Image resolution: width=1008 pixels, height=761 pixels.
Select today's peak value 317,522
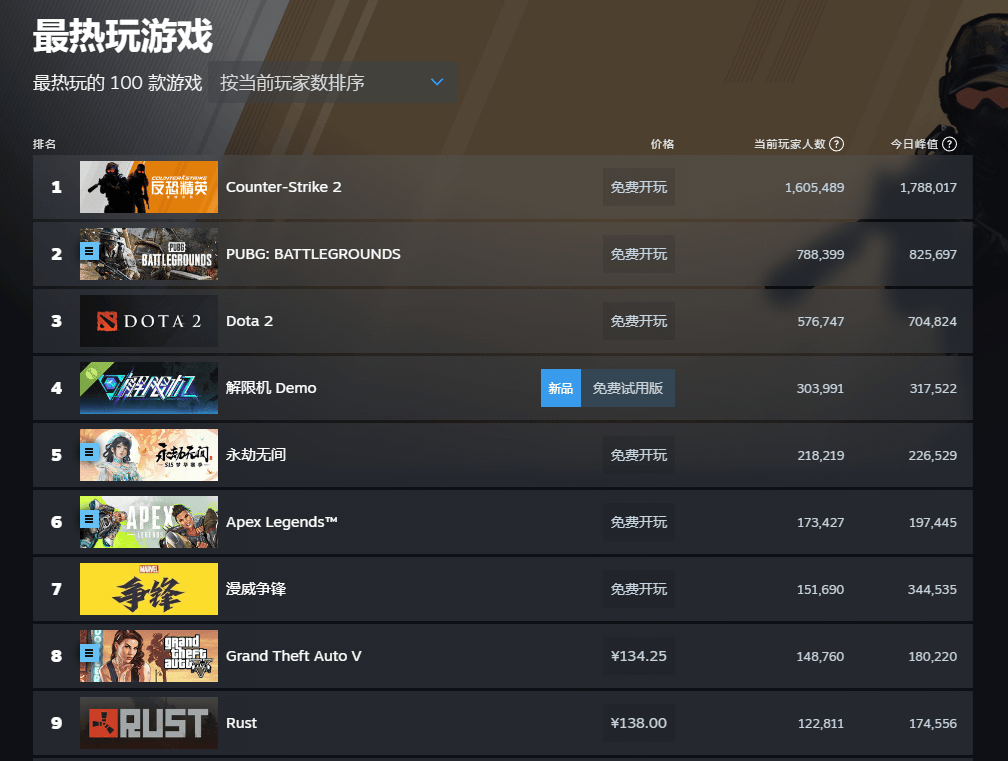coord(933,389)
